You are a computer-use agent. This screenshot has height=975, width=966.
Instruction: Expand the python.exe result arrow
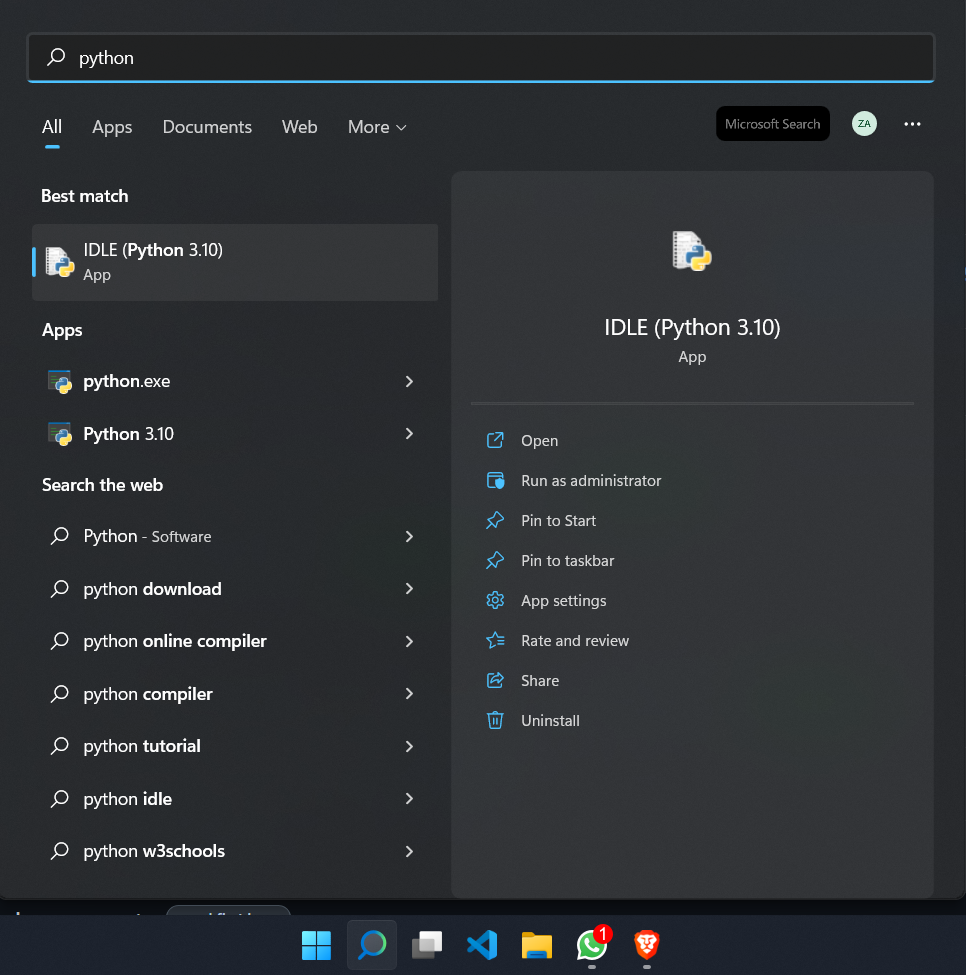coord(409,381)
